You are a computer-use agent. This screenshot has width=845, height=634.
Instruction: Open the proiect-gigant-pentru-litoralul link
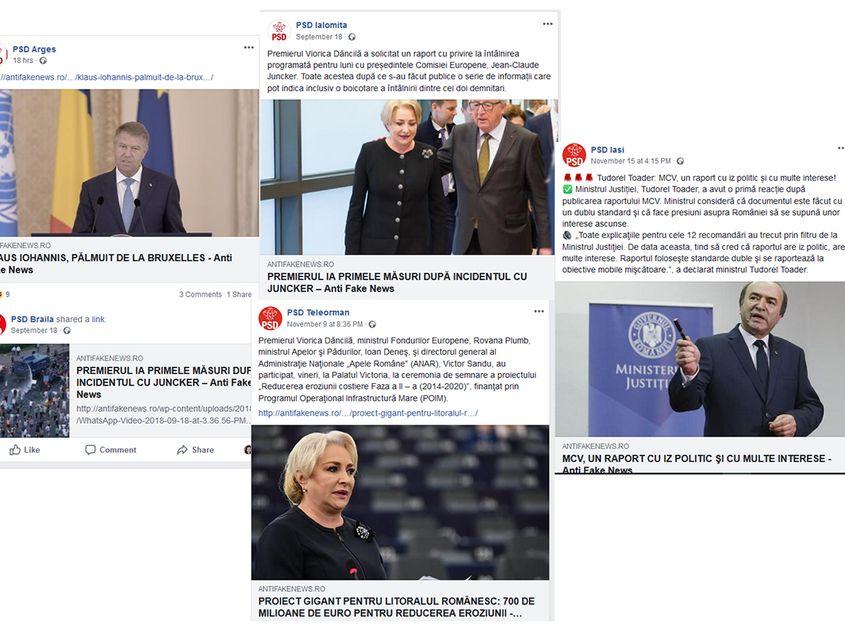point(368,413)
